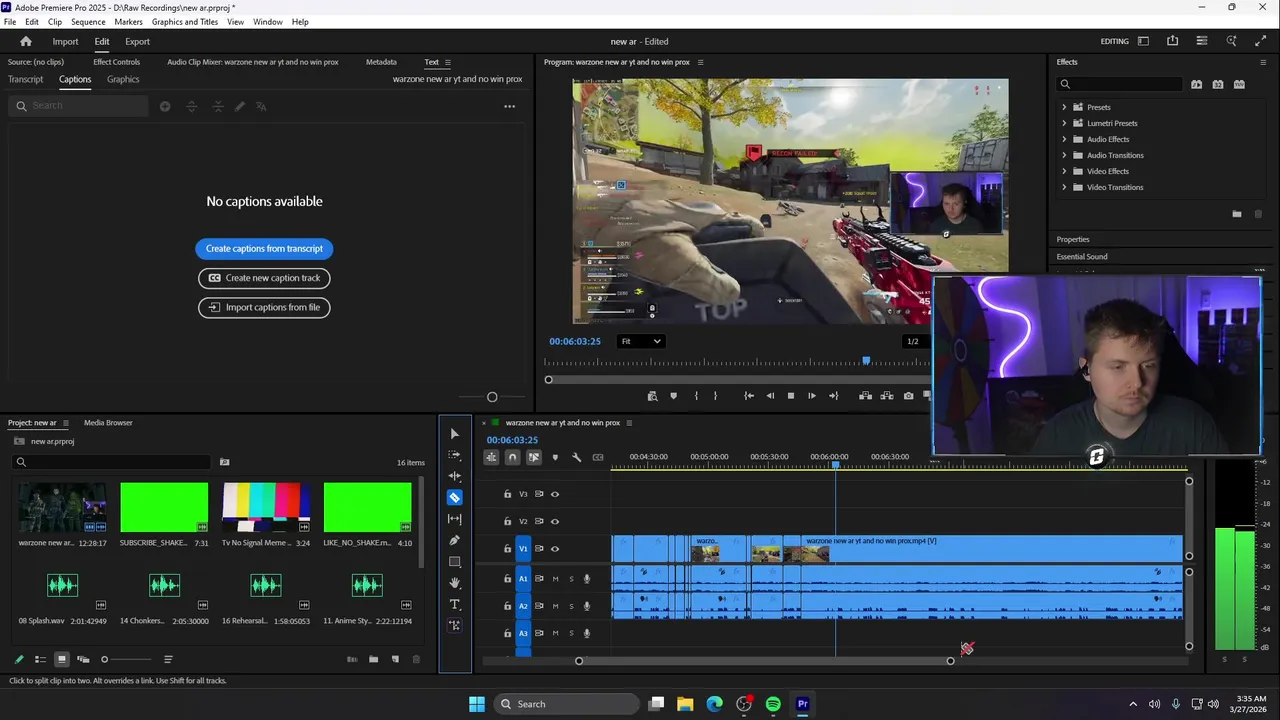This screenshot has width=1280, height=720.
Task: Select the Ripple Edit tool
Action: [455, 476]
